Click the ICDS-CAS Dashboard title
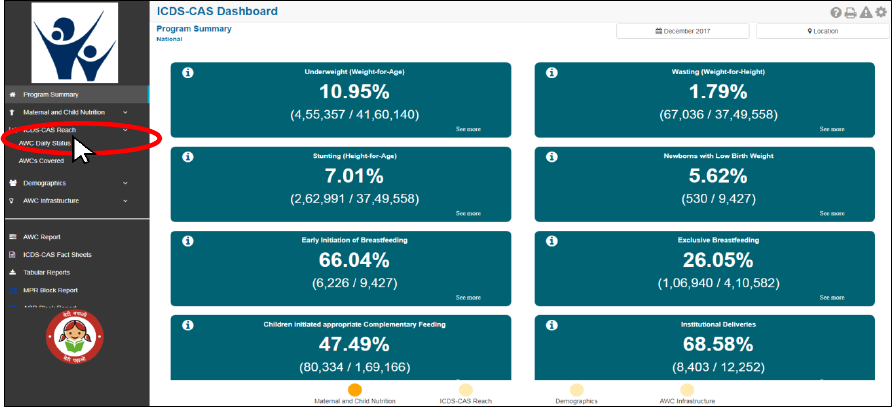The width and height of the screenshot is (892, 407). [217, 11]
